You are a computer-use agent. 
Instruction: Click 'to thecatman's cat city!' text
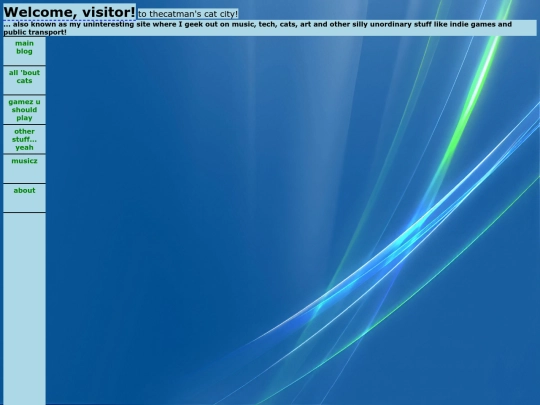188,14
